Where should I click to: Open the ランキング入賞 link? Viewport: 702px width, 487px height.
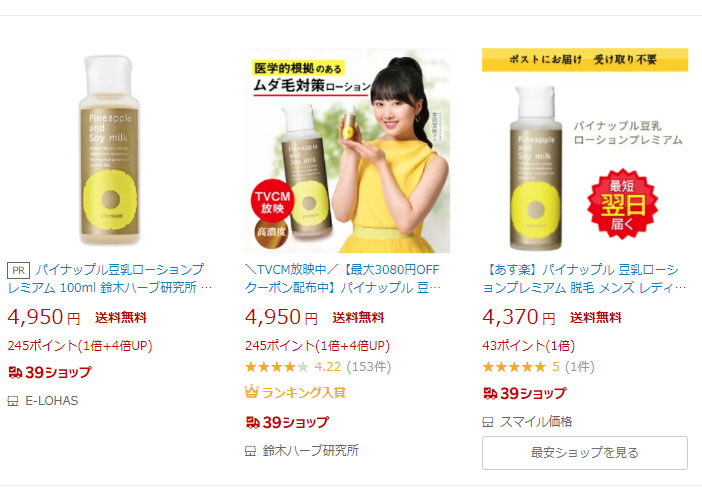coord(303,393)
